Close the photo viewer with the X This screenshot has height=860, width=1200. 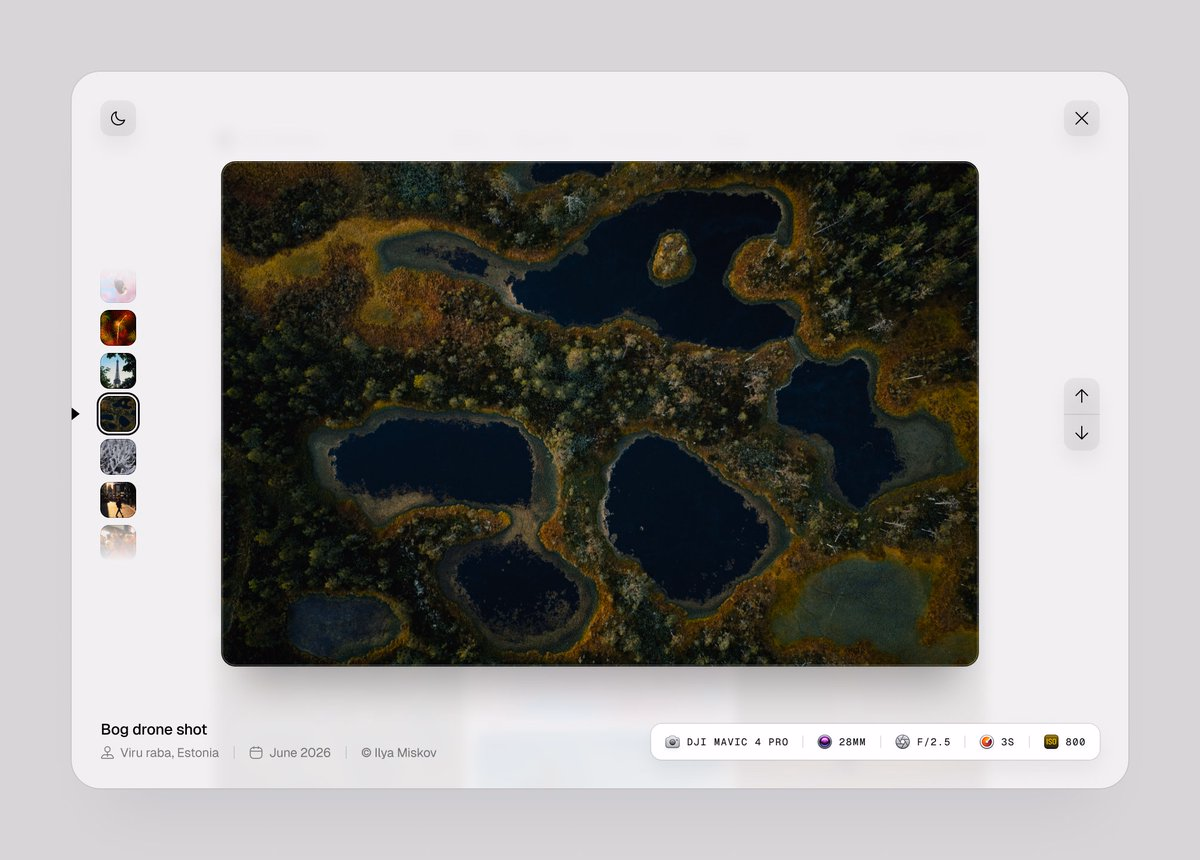1081,118
